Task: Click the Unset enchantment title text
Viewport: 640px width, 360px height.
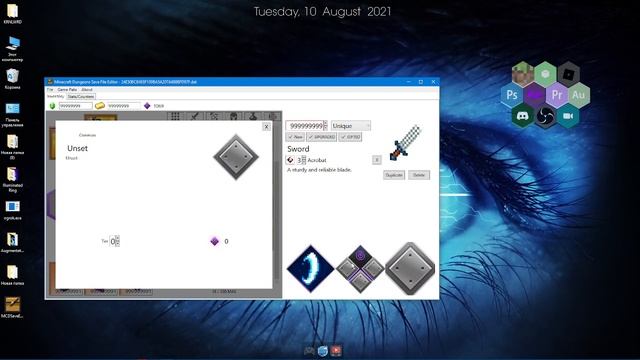Action: tap(78, 148)
